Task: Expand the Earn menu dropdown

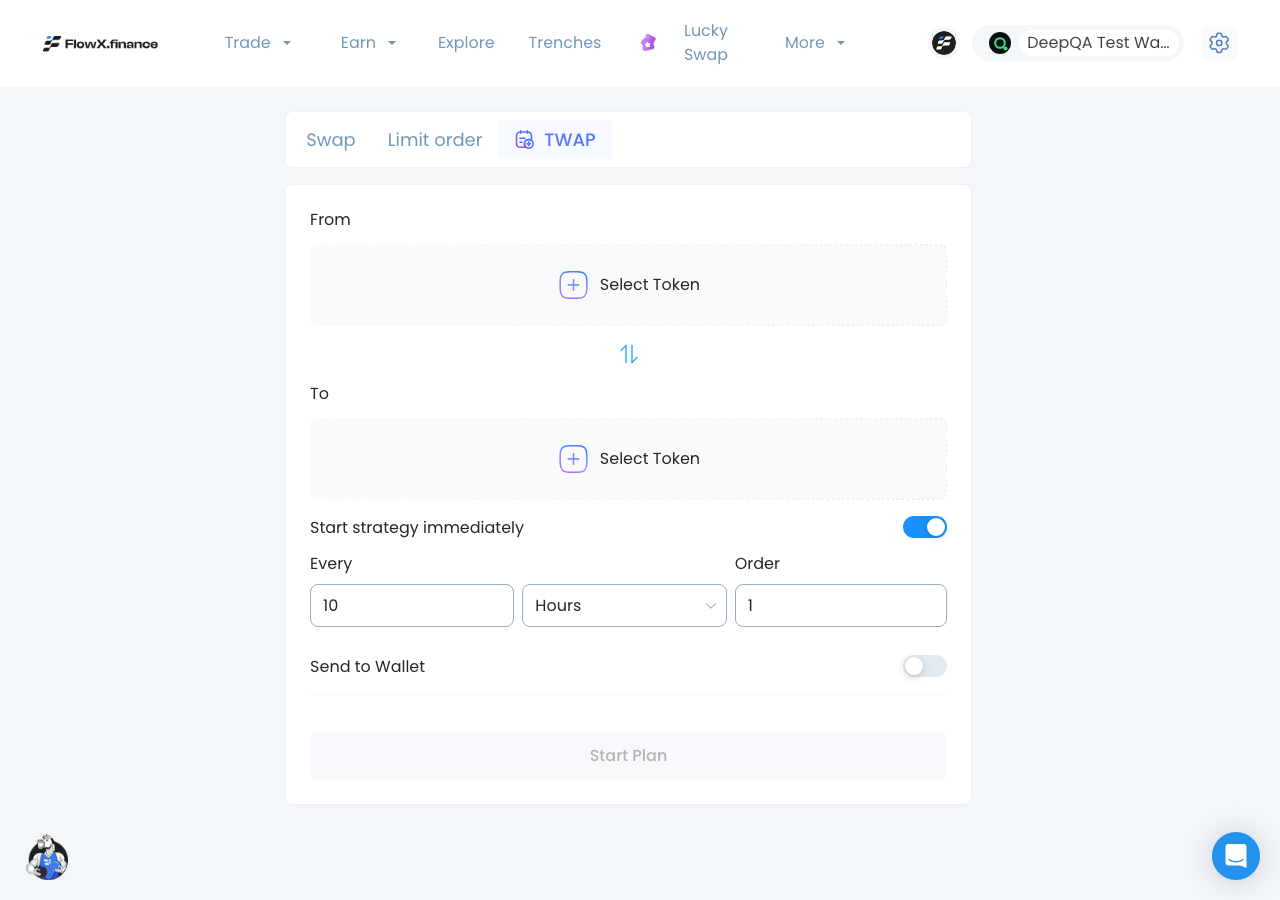Action: (368, 43)
